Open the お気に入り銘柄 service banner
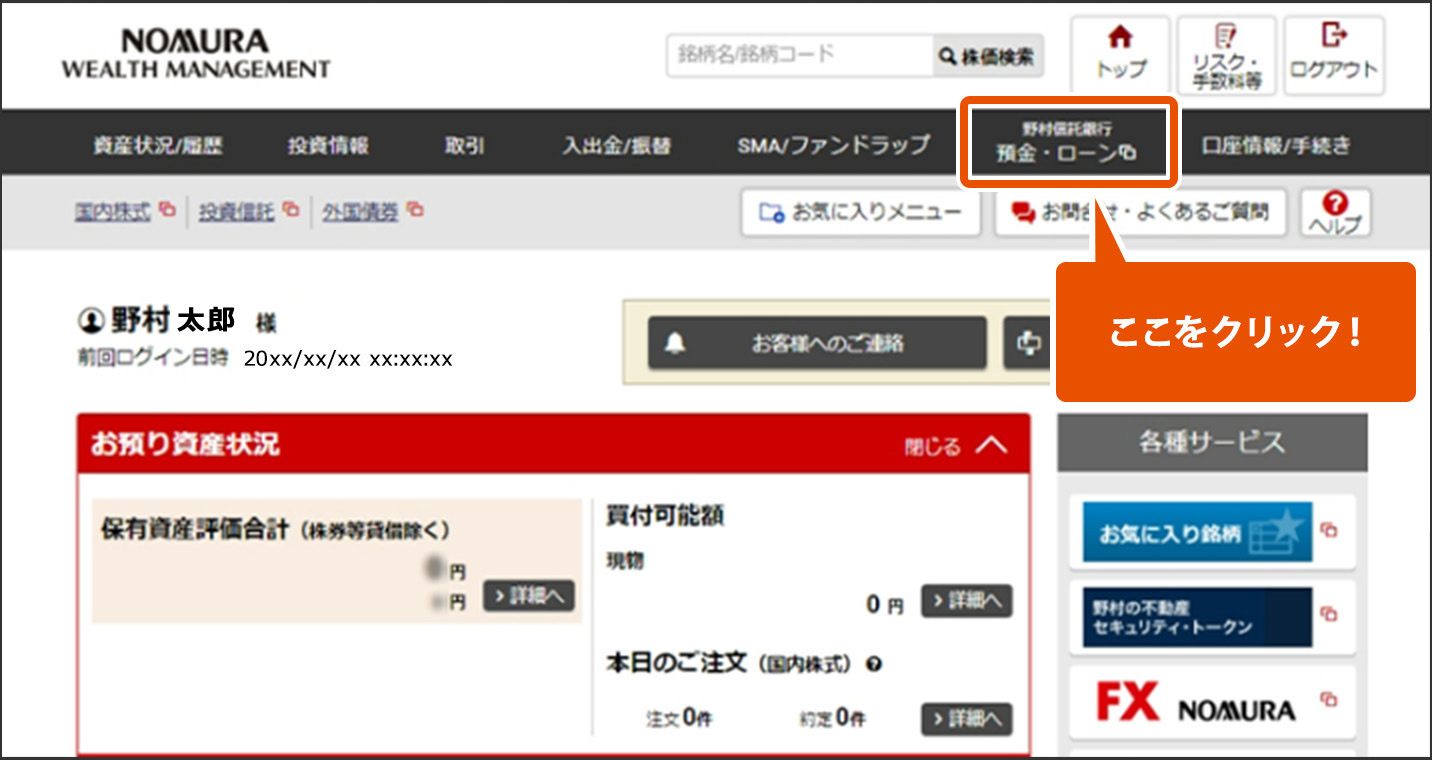The width and height of the screenshot is (1432, 760). click(1197, 532)
